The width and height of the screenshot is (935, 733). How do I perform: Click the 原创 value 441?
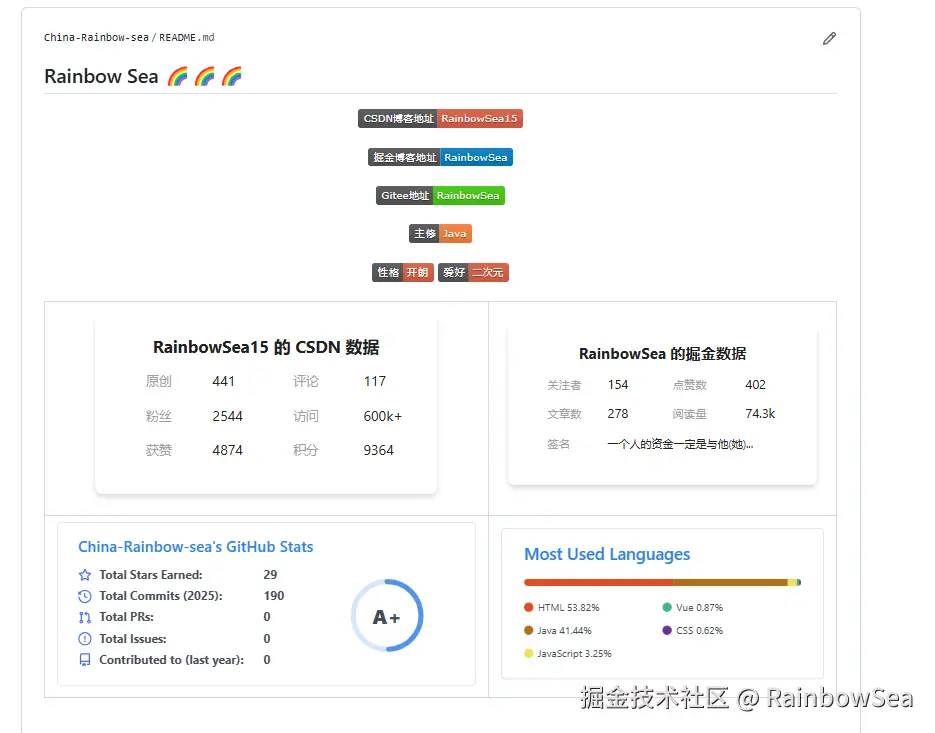(x=224, y=382)
